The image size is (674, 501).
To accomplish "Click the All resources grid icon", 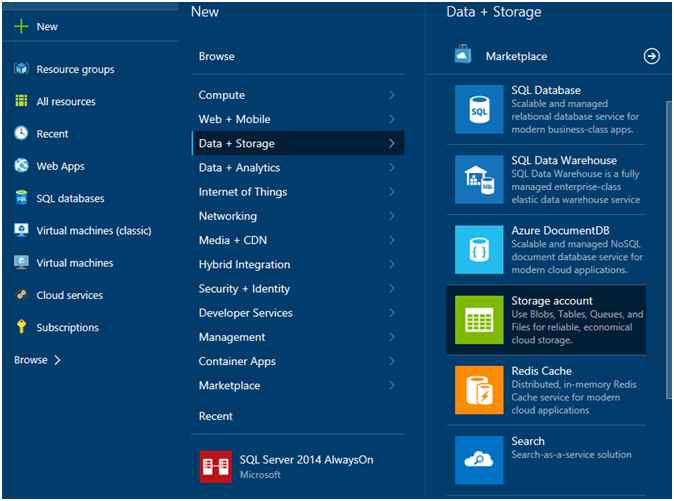I will click(21, 101).
